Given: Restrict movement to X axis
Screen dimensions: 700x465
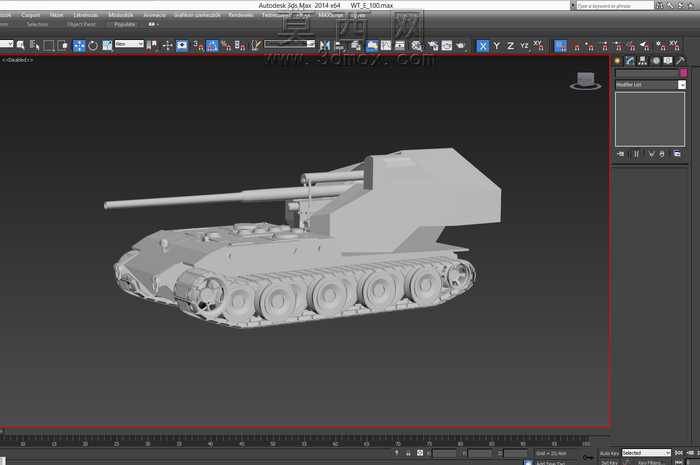Looking at the screenshot, I should pyautogui.click(x=483, y=46).
